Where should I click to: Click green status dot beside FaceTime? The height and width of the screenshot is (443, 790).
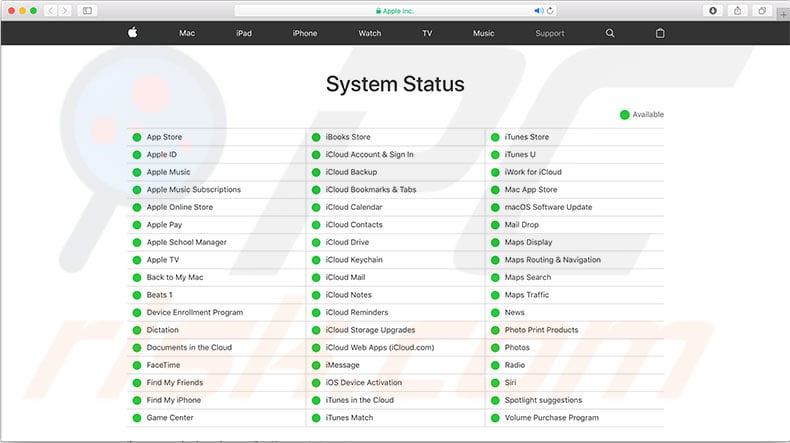coord(137,365)
